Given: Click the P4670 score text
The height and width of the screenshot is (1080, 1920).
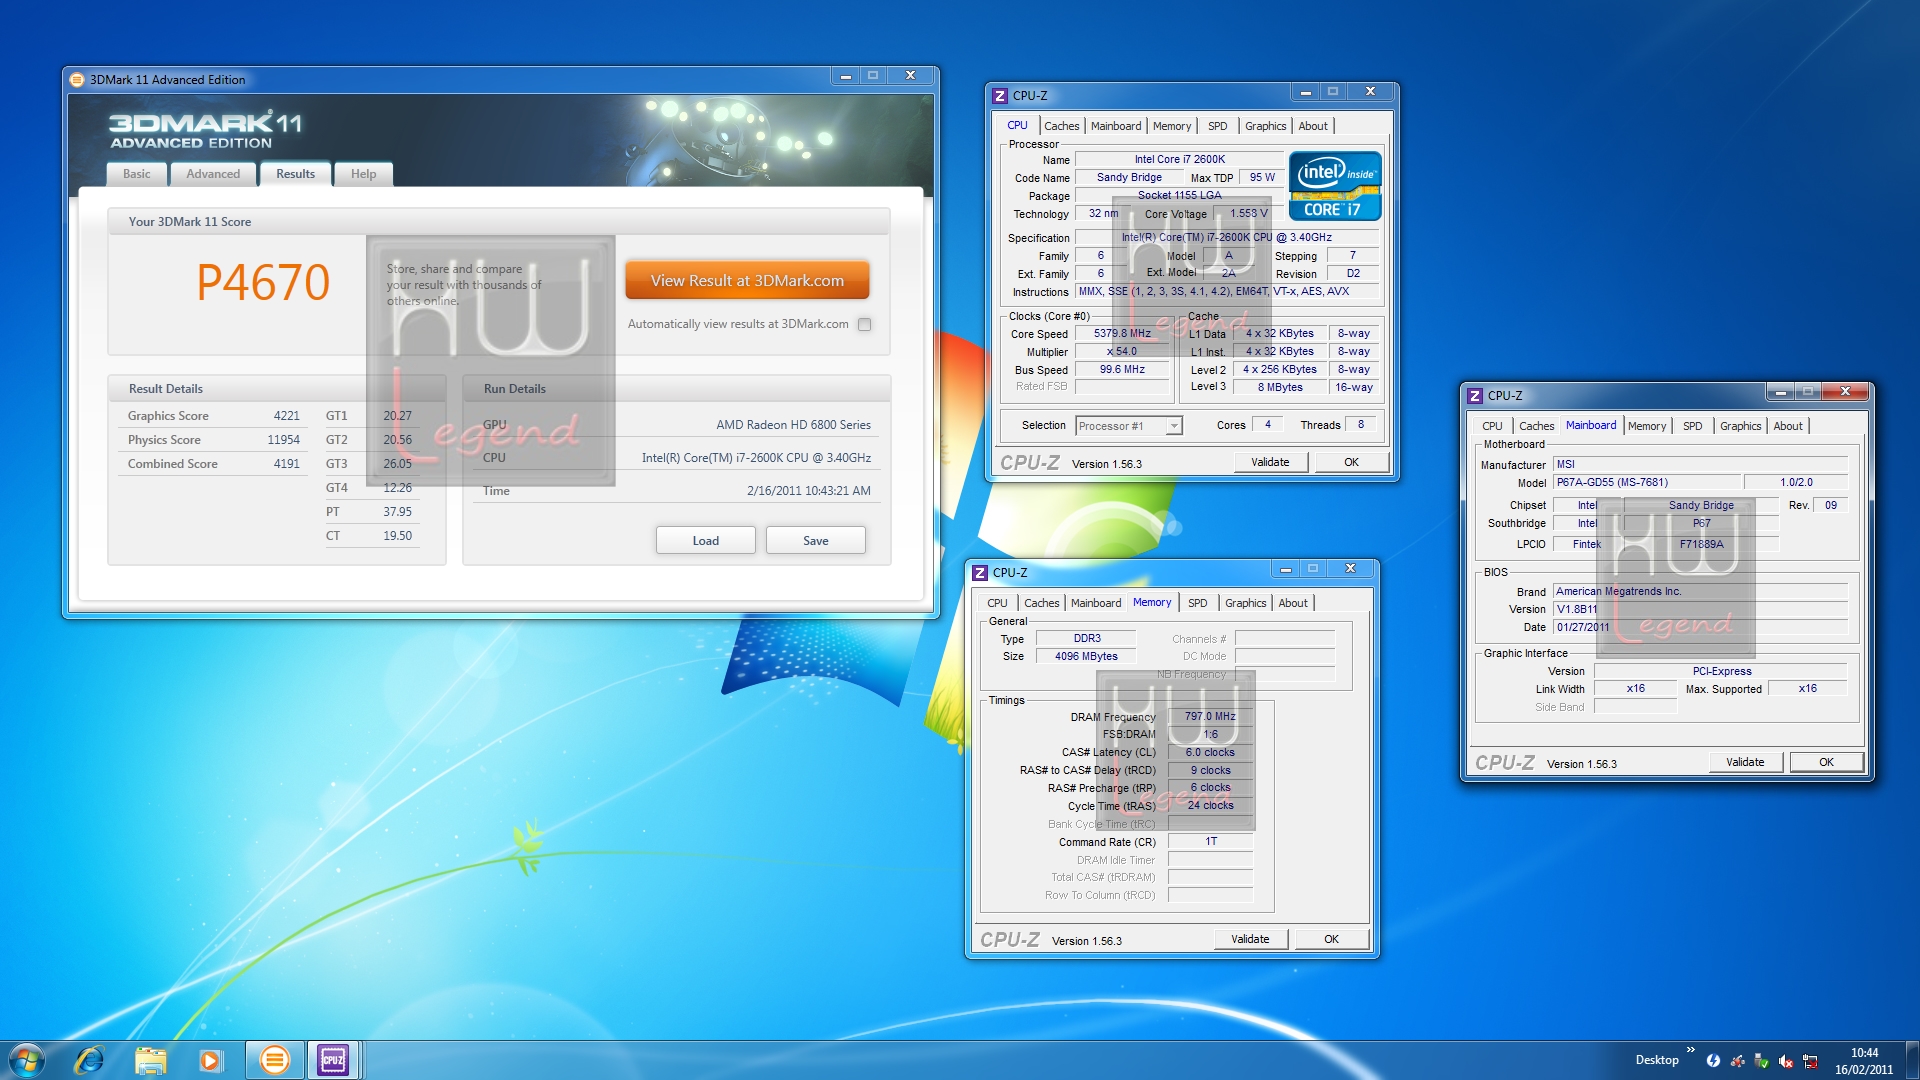Looking at the screenshot, I should tap(263, 282).
